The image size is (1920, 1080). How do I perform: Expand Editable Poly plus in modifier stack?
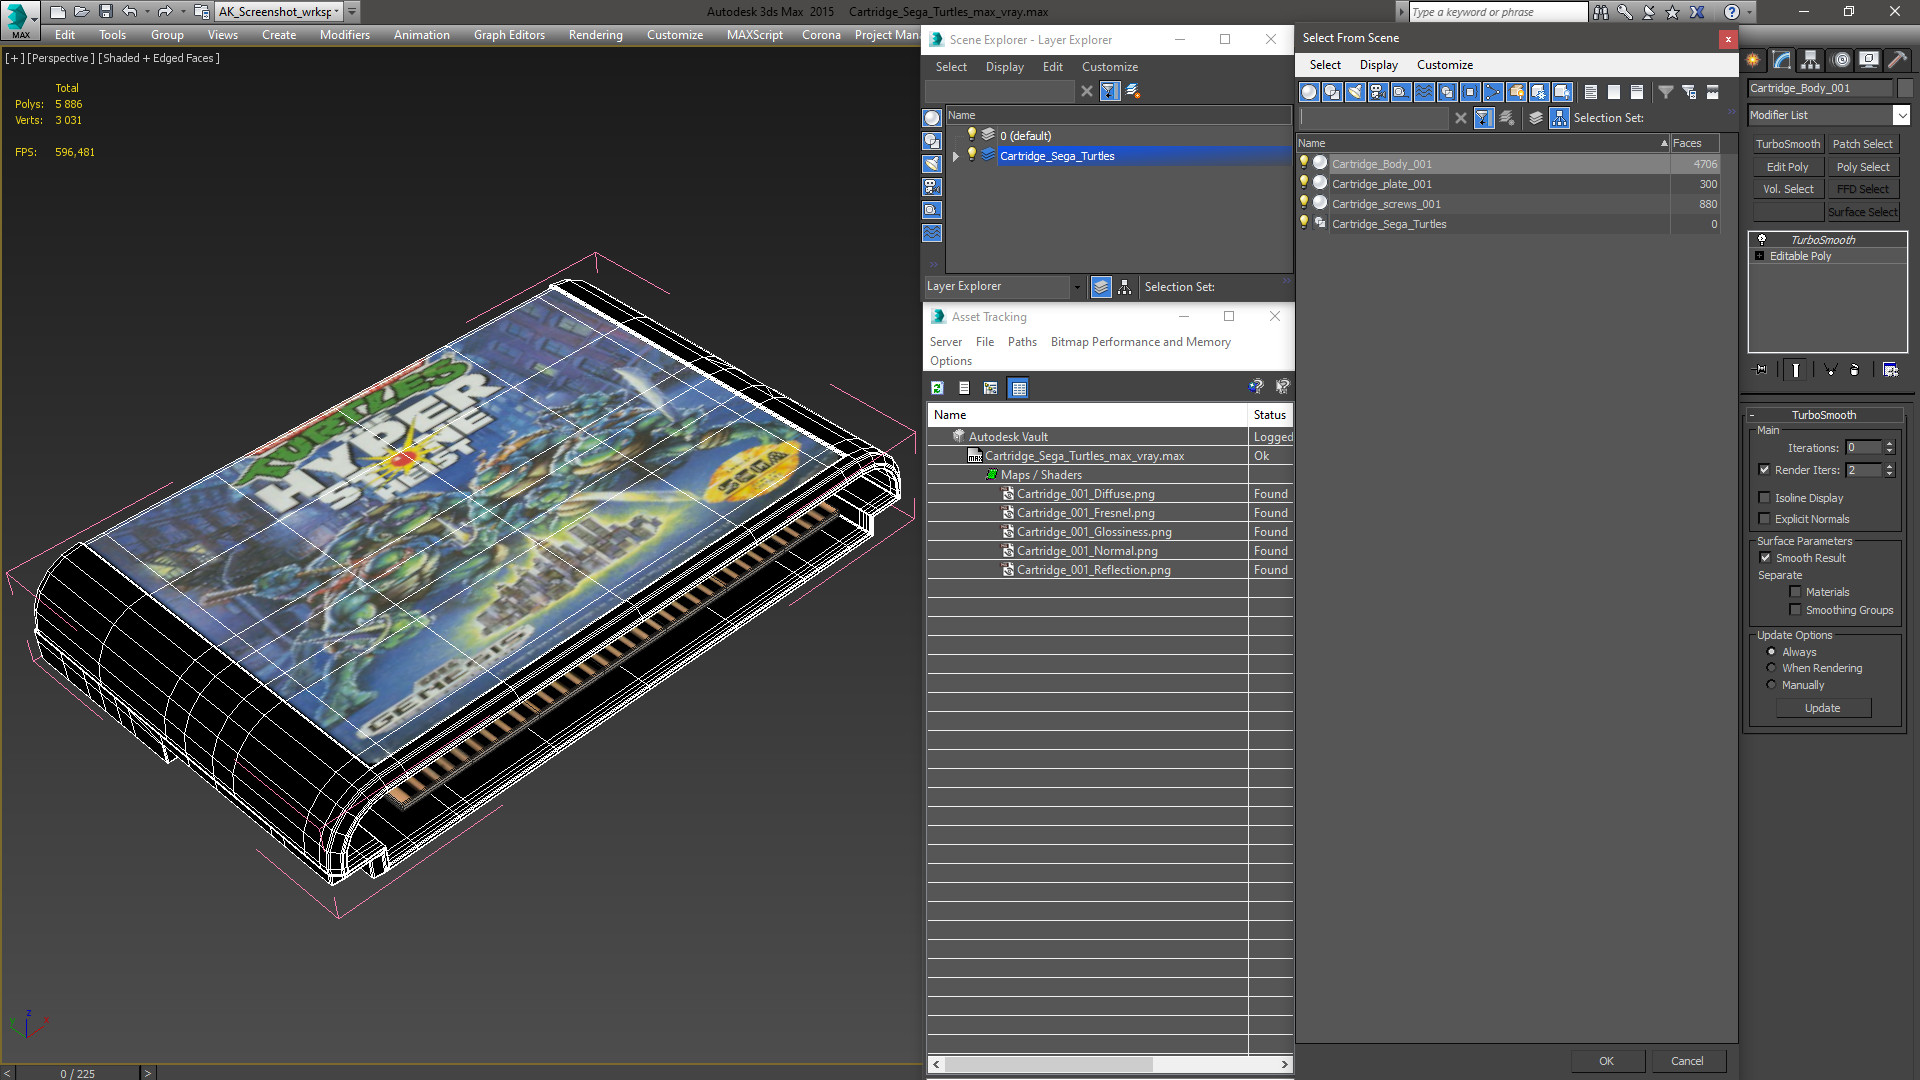(1760, 256)
